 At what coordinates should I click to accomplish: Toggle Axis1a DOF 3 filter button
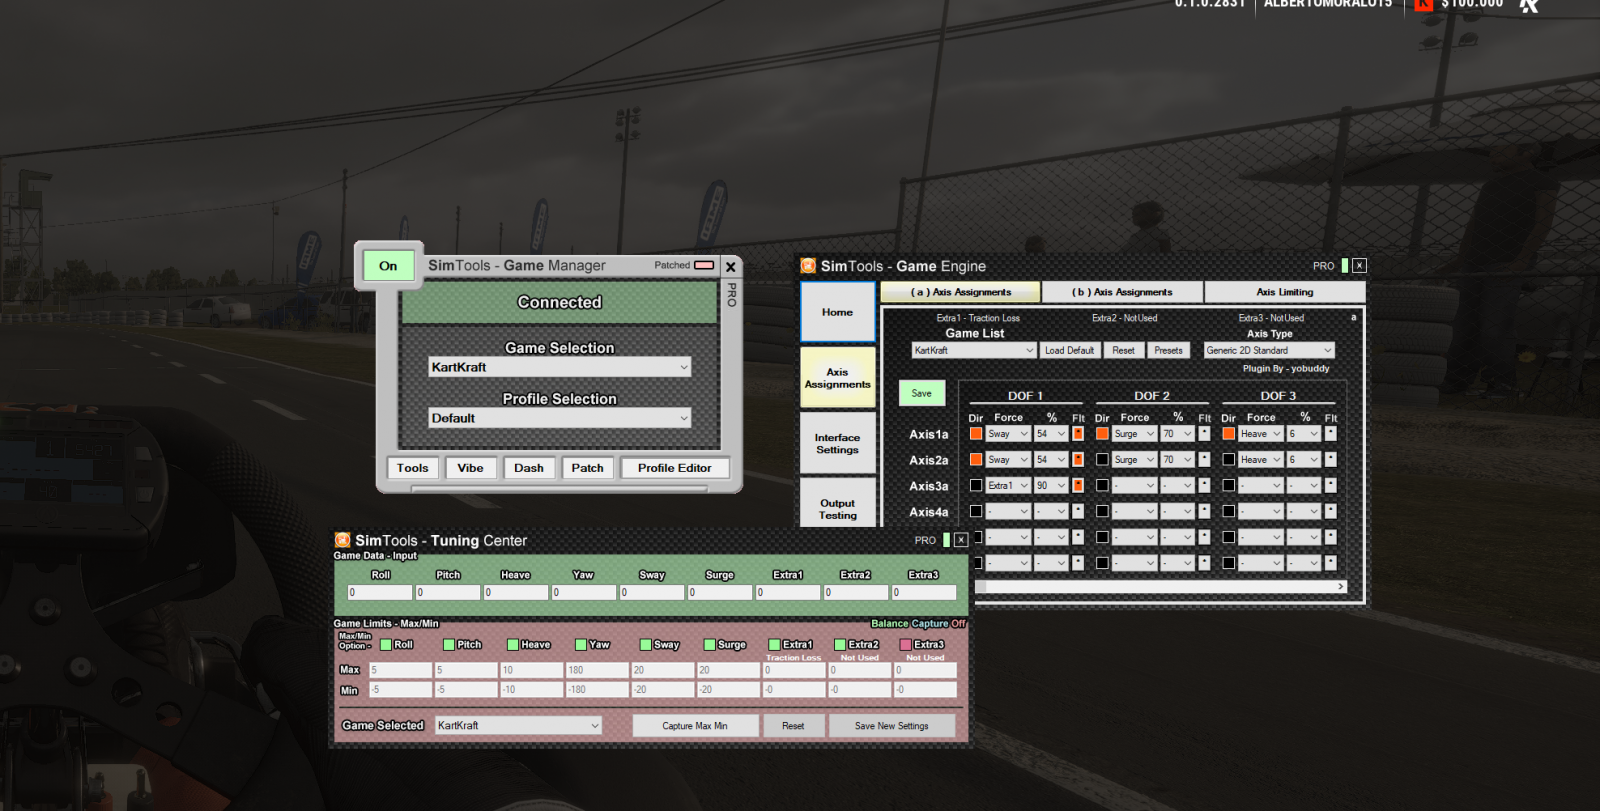coord(1330,434)
